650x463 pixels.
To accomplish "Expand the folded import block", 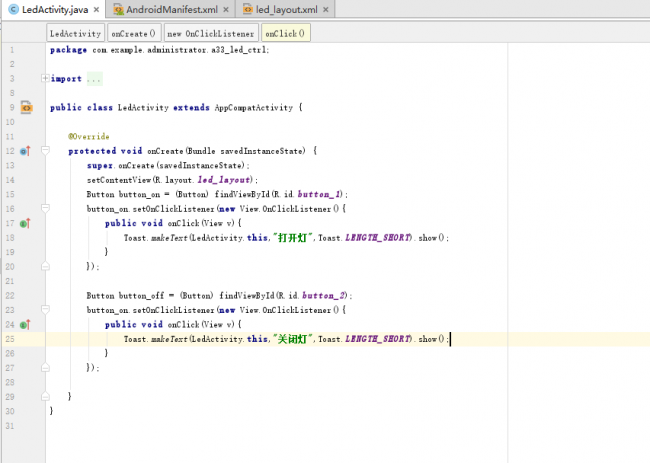I will [x=45, y=78].
